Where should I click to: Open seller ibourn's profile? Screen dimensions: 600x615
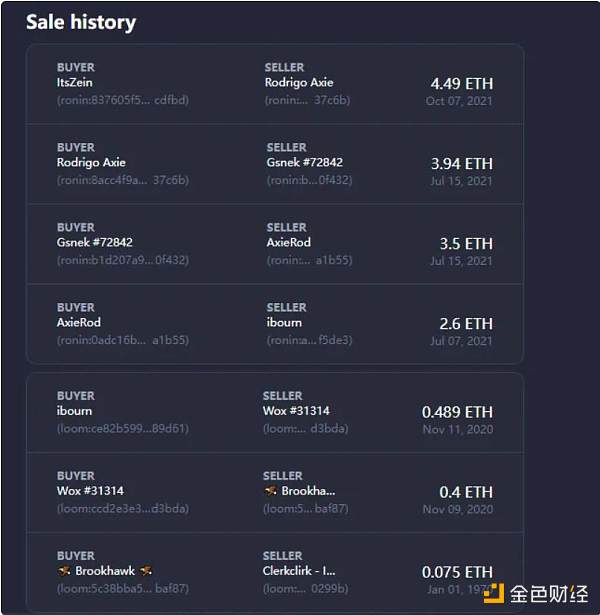(x=284, y=322)
